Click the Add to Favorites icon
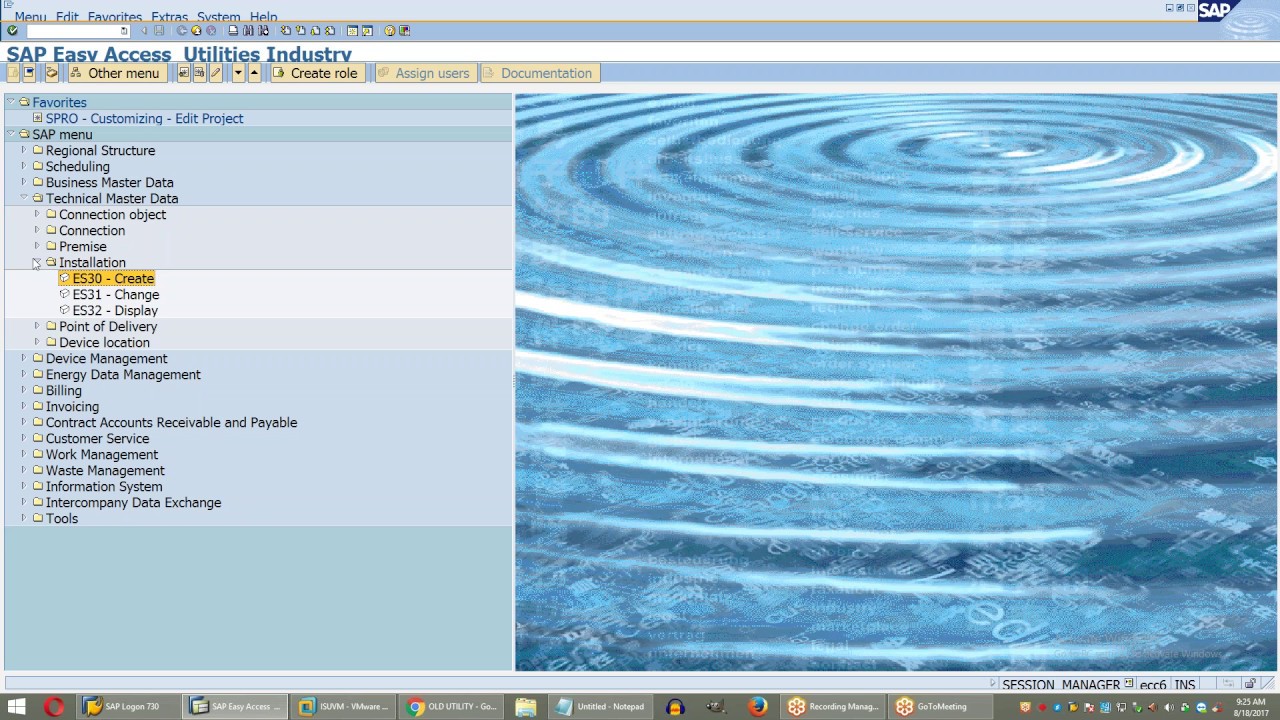 [184, 73]
